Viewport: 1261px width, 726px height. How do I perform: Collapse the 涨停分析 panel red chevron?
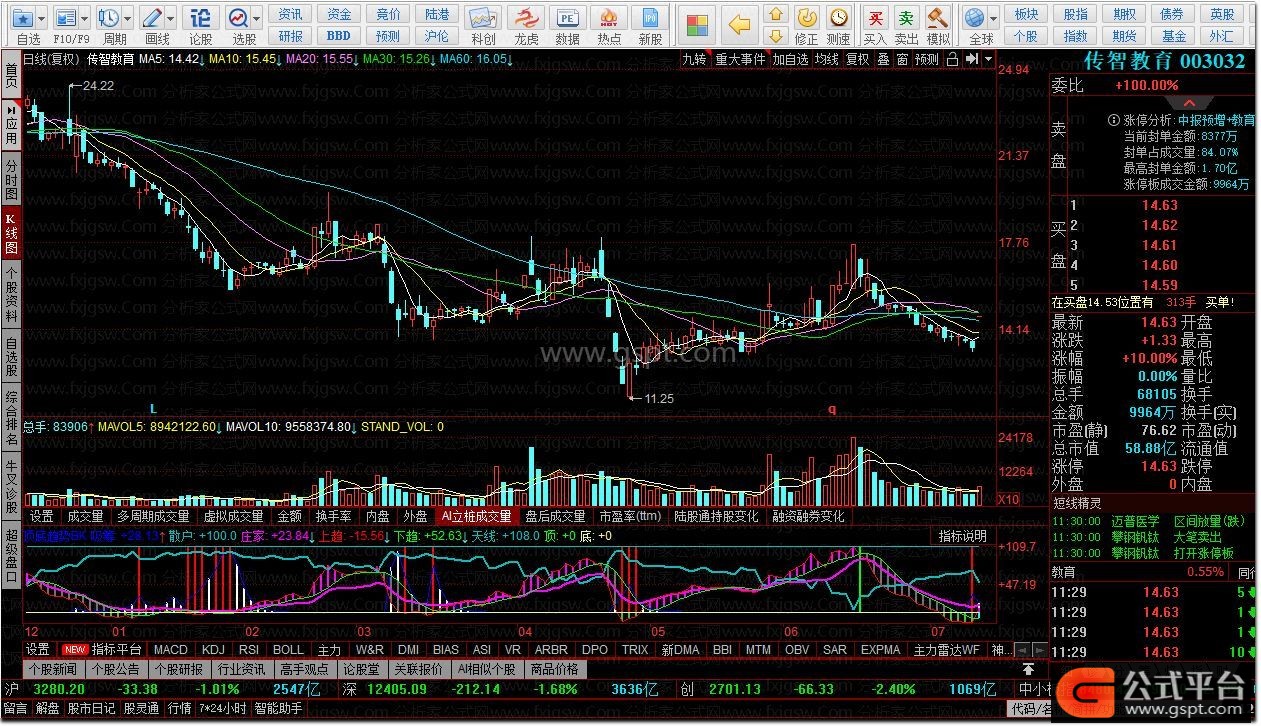[x=1190, y=104]
